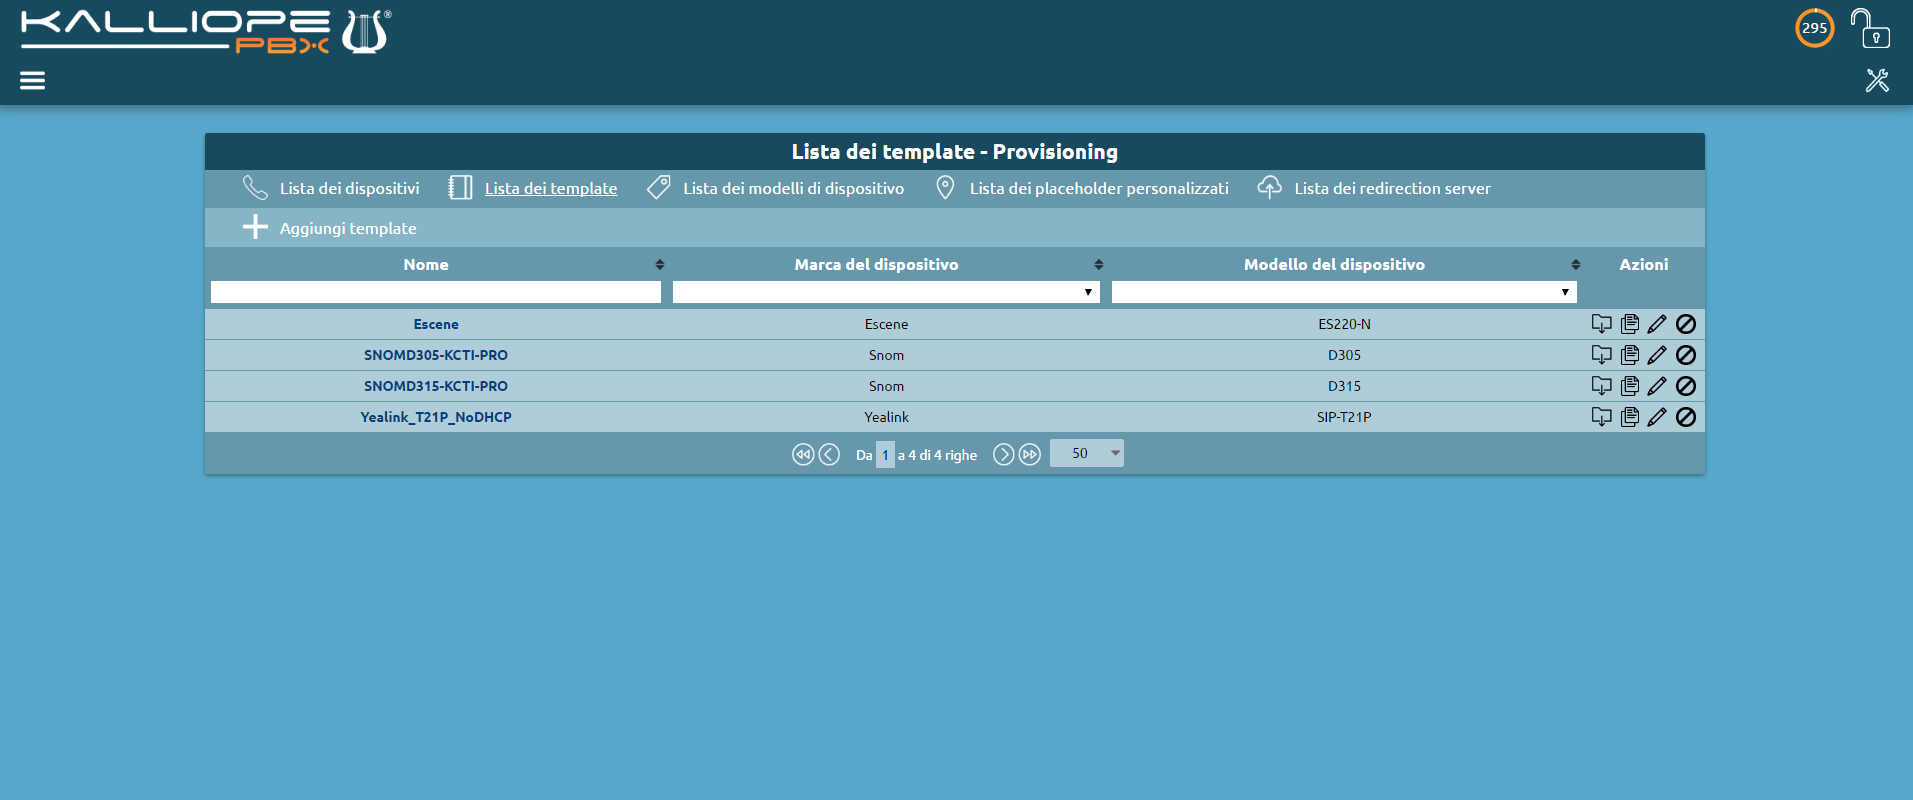Image resolution: width=1913 pixels, height=800 pixels.
Task: Open the SNOMD315-KCTI-PRO name link
Action: (x=436, y=386)
